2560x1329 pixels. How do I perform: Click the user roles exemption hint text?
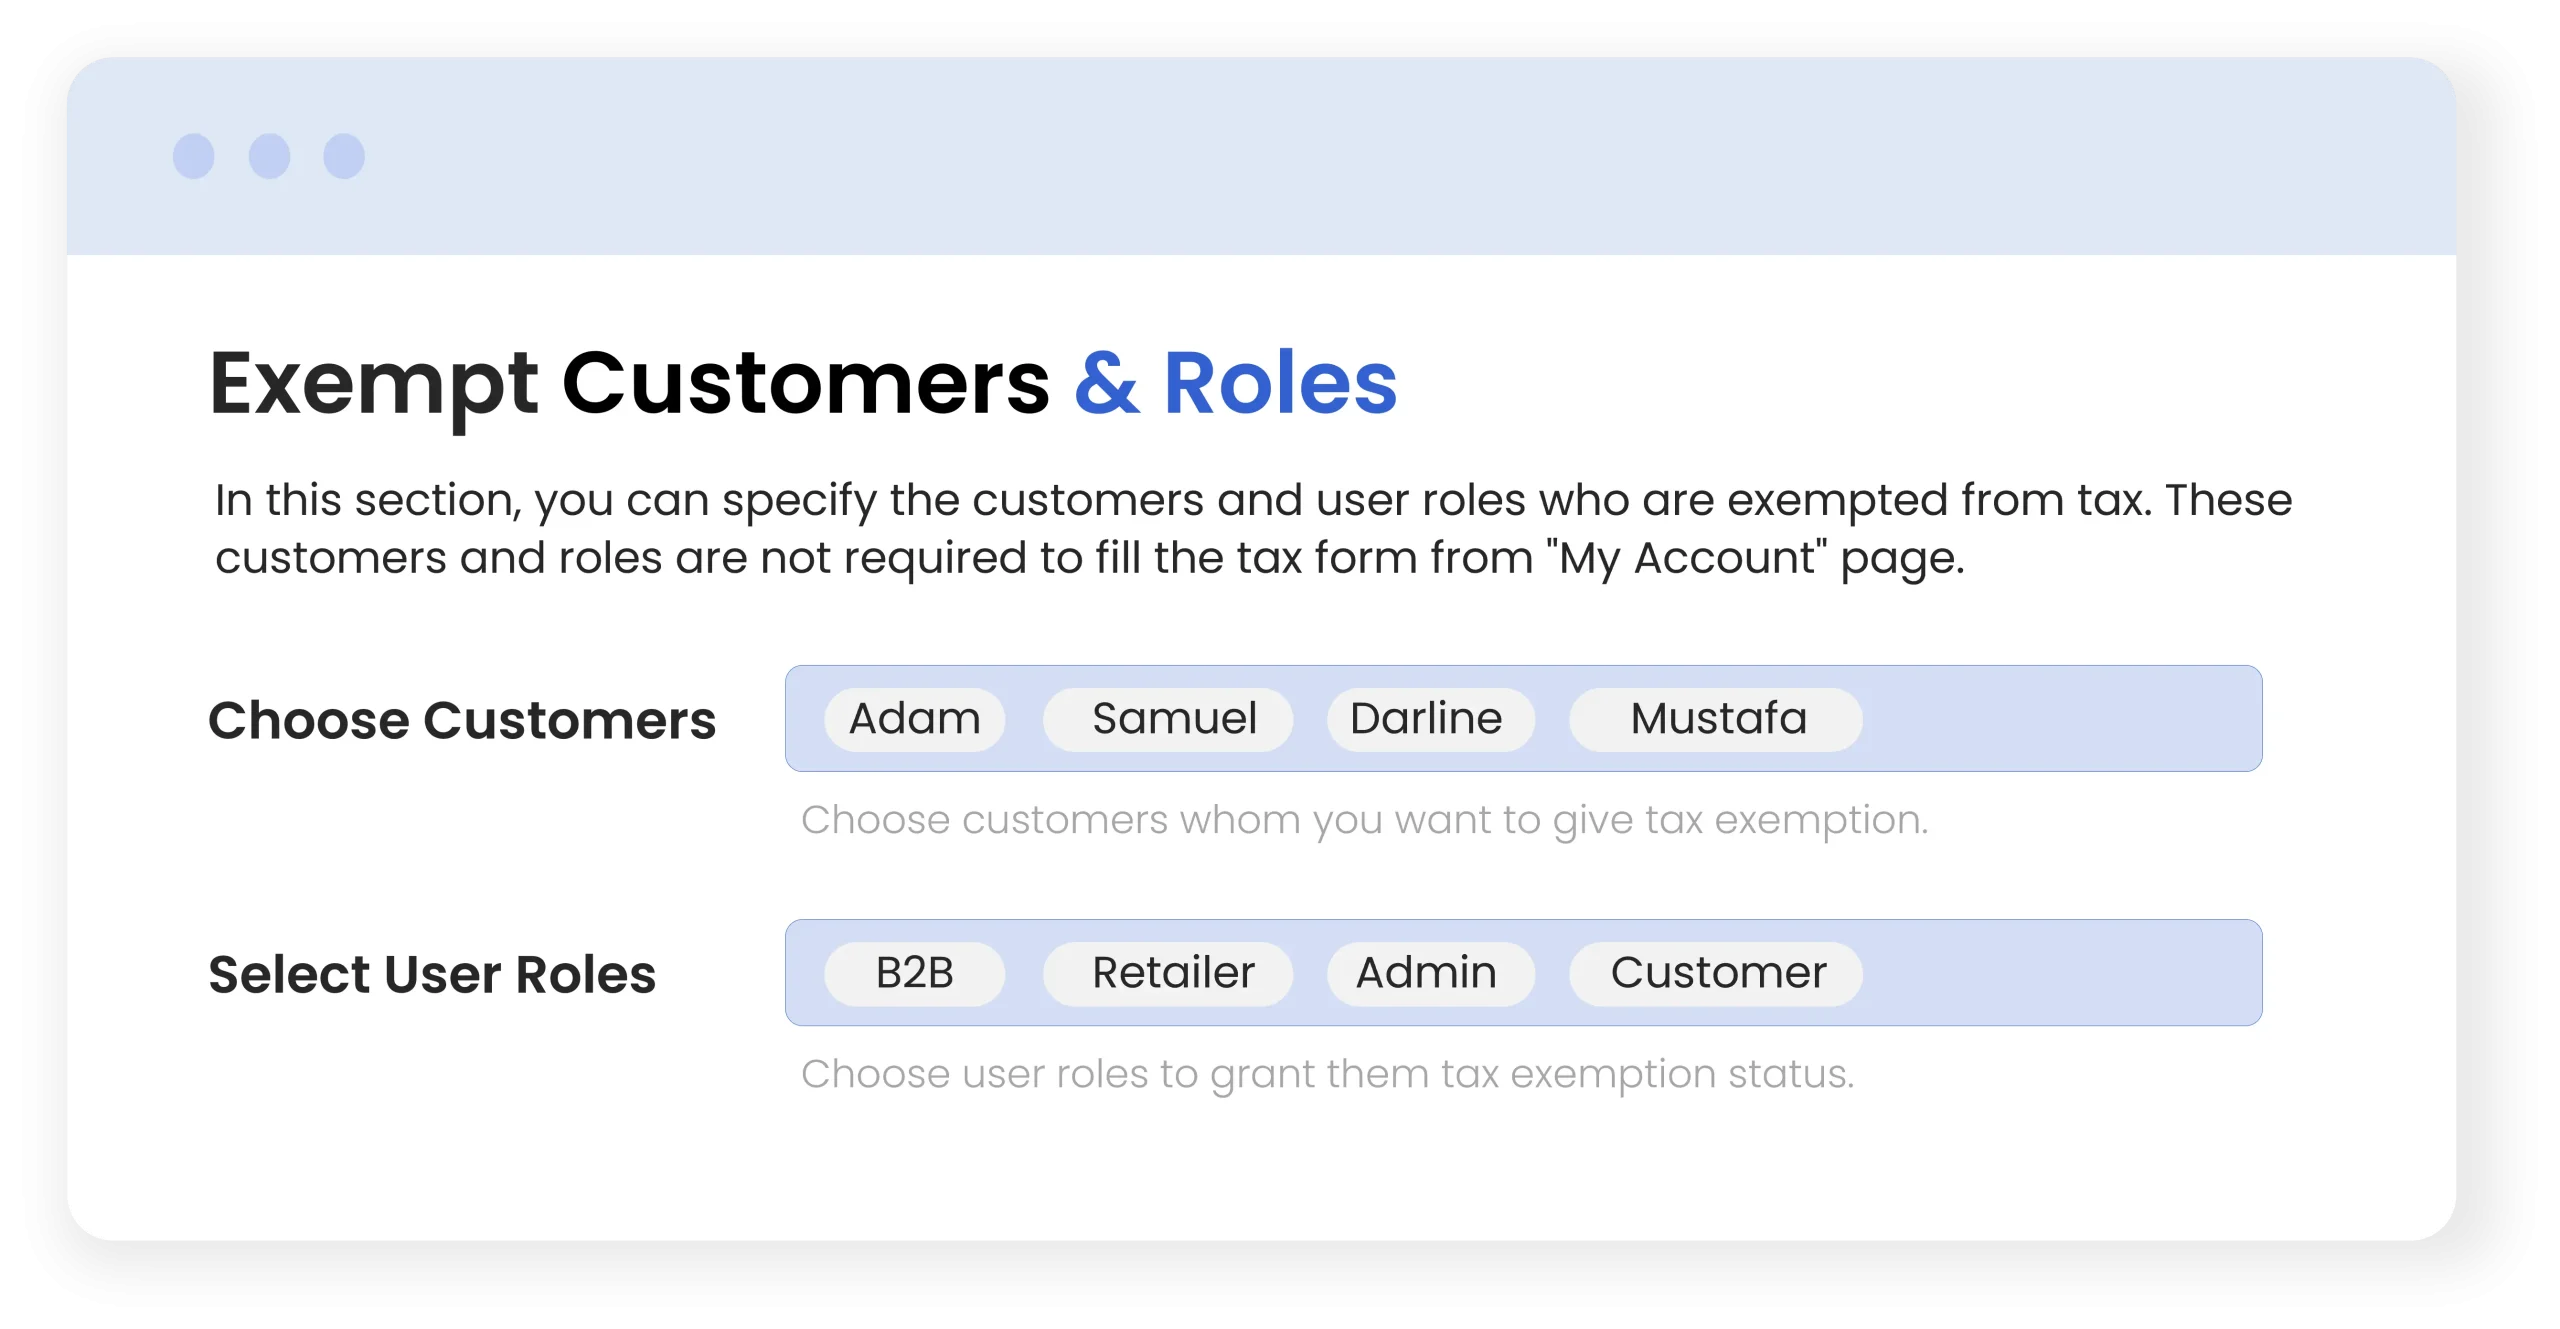pos(1327,1074)
